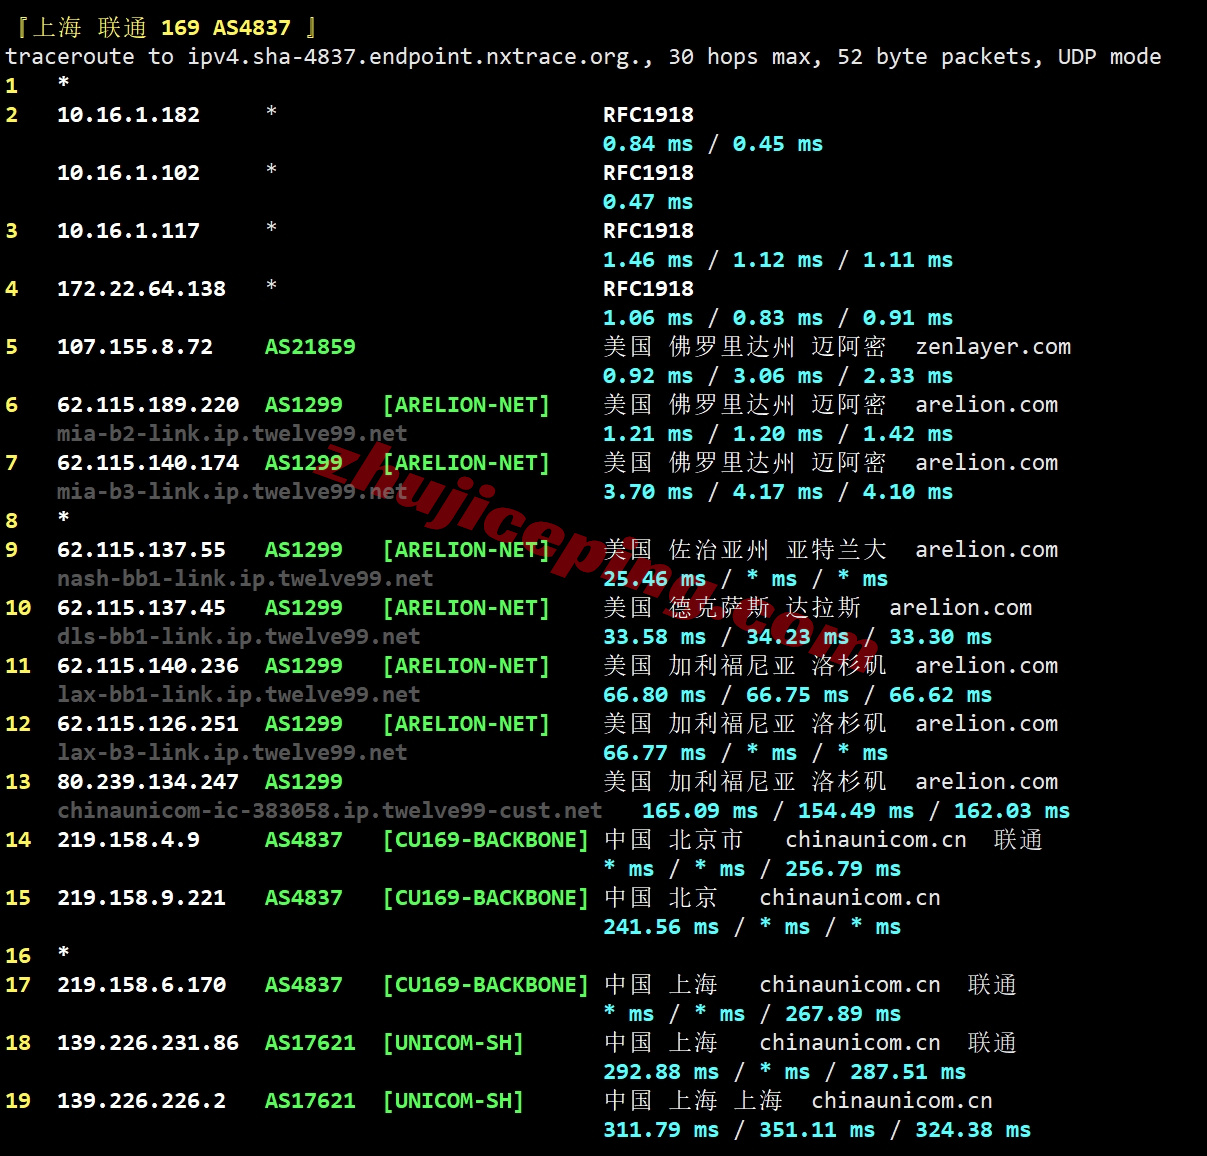1207x1156 pixels.
Task: Click hostname mia-b2-link.ip.twelve99.net
Action: tap(232, 434)
